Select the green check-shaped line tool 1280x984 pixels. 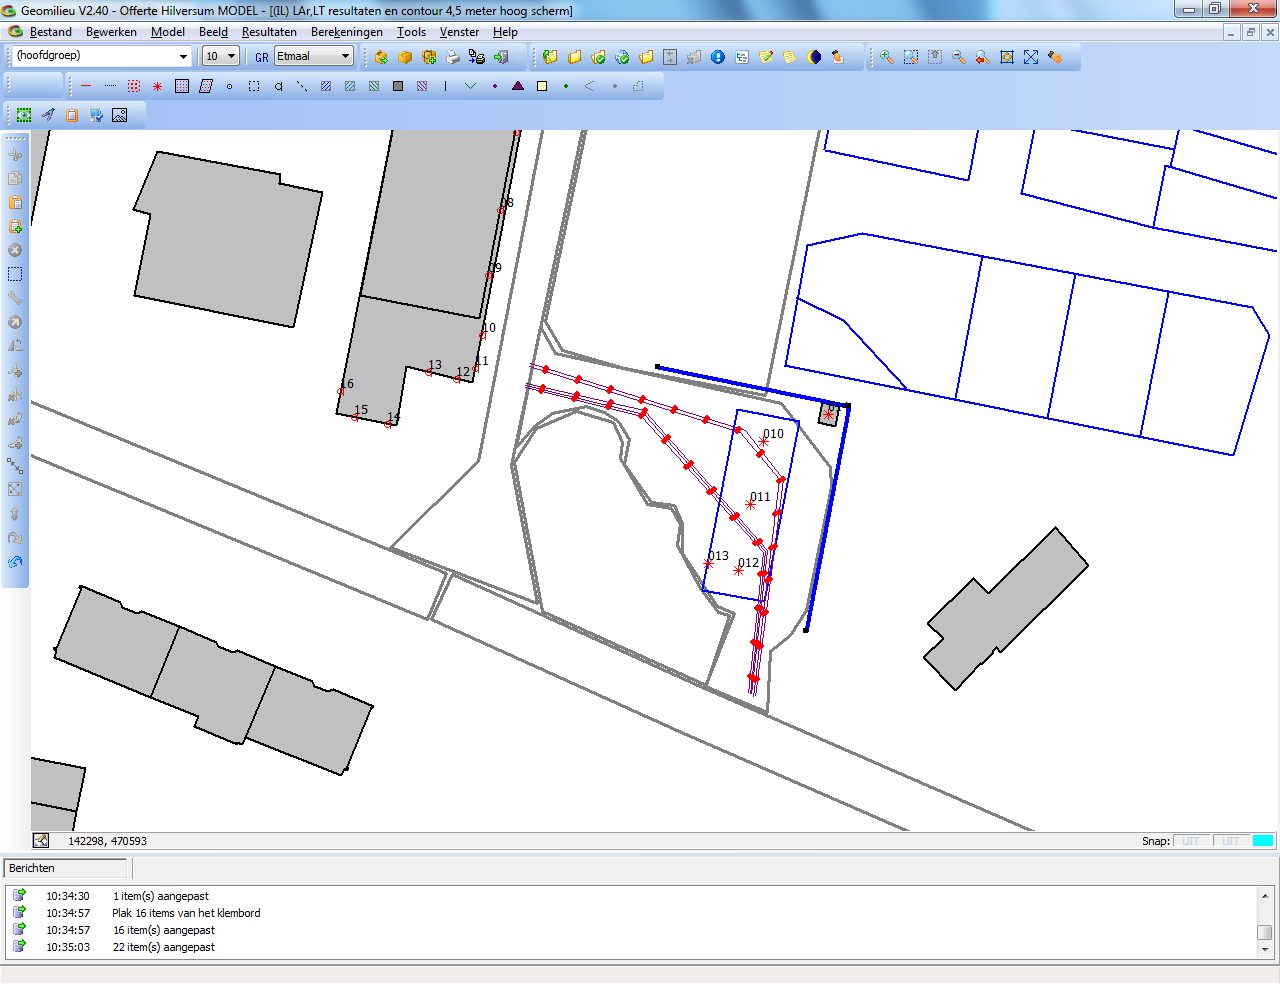point(470,86)
